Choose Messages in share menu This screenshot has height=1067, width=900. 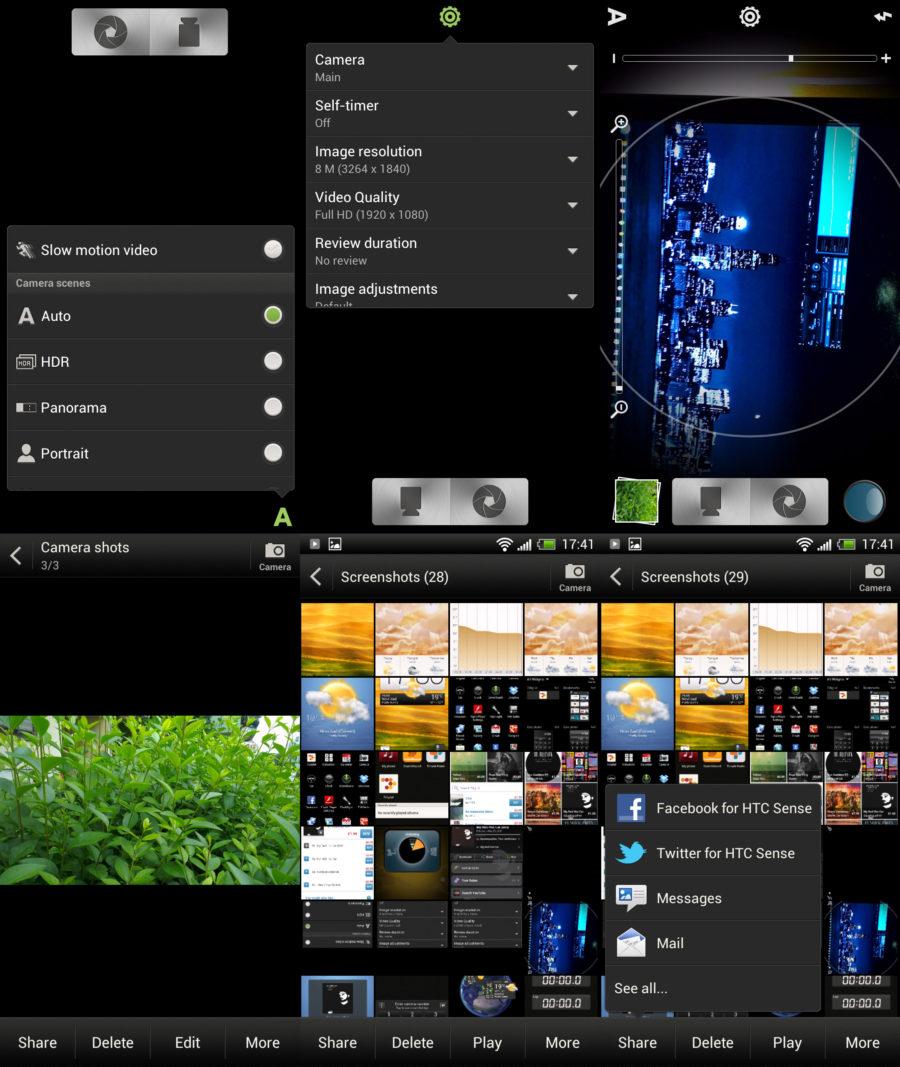click(x=713, y=898)
